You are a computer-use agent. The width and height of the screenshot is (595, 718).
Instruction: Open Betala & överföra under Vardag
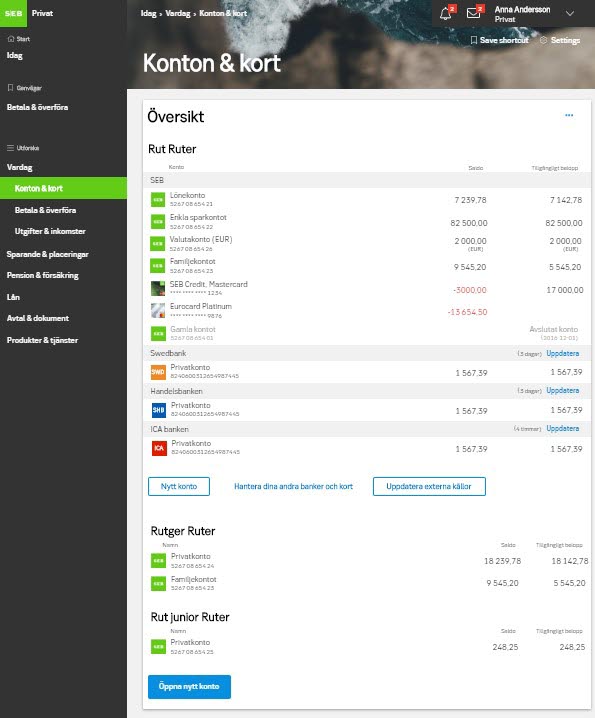click(45, 210)
